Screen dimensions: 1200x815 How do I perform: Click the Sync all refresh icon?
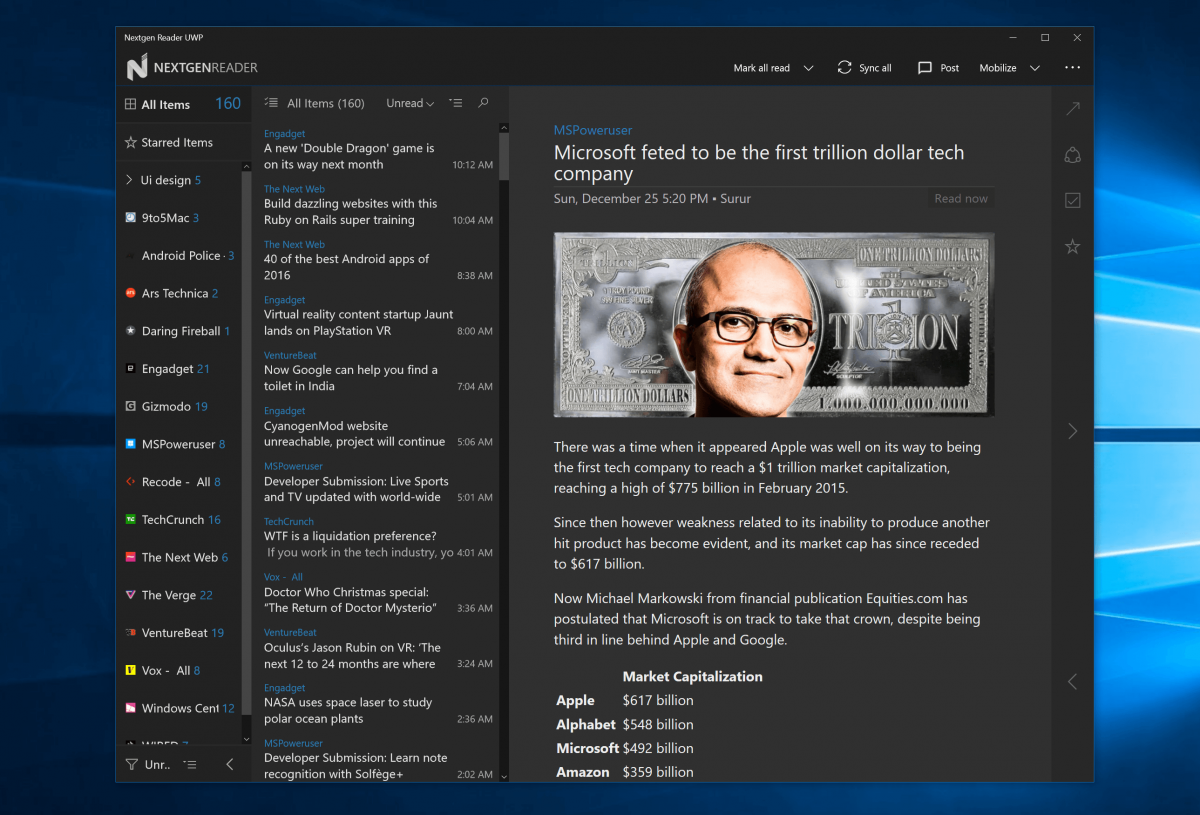(x=845, y=68)
